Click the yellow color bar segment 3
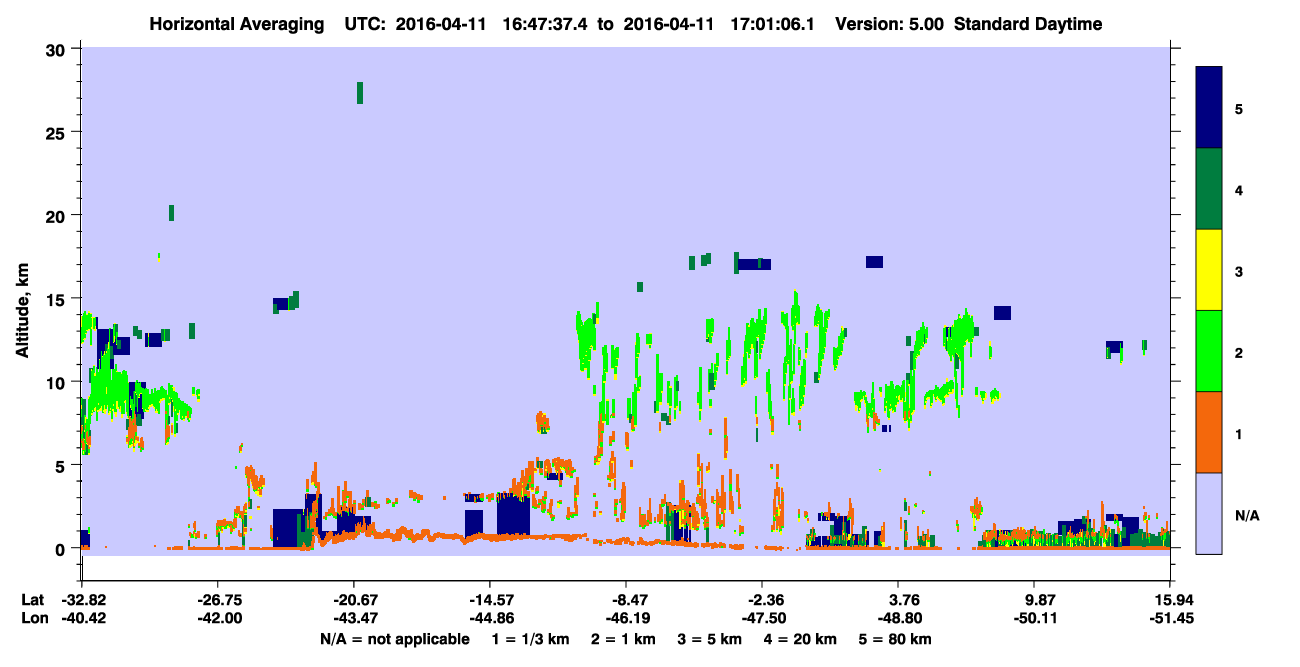 click(x=1209, y=270)
